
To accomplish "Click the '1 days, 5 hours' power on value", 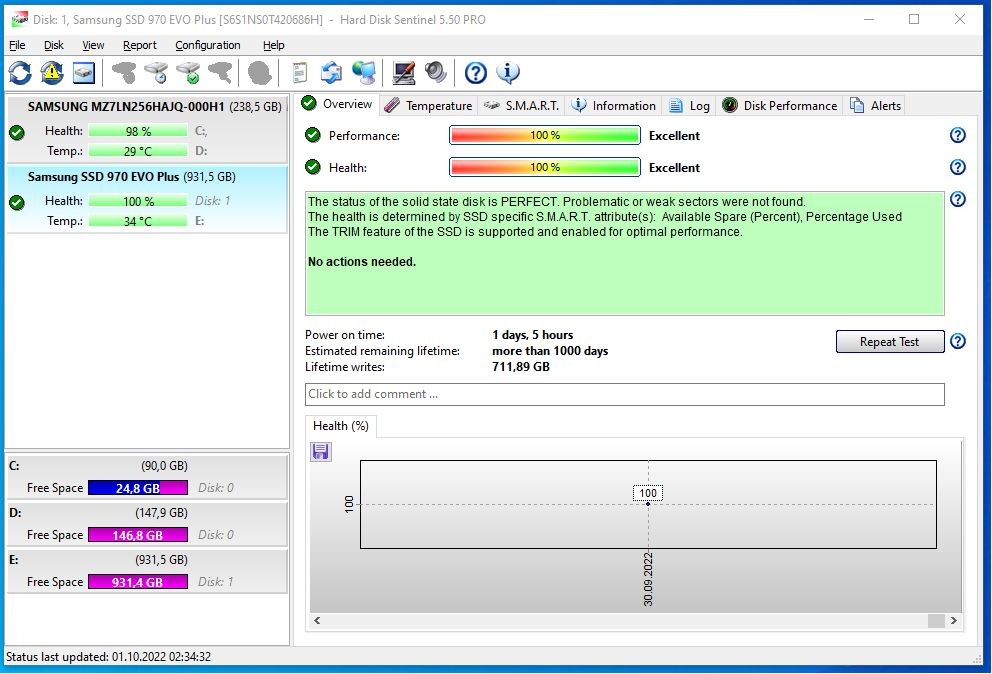I will coord(533,335).
